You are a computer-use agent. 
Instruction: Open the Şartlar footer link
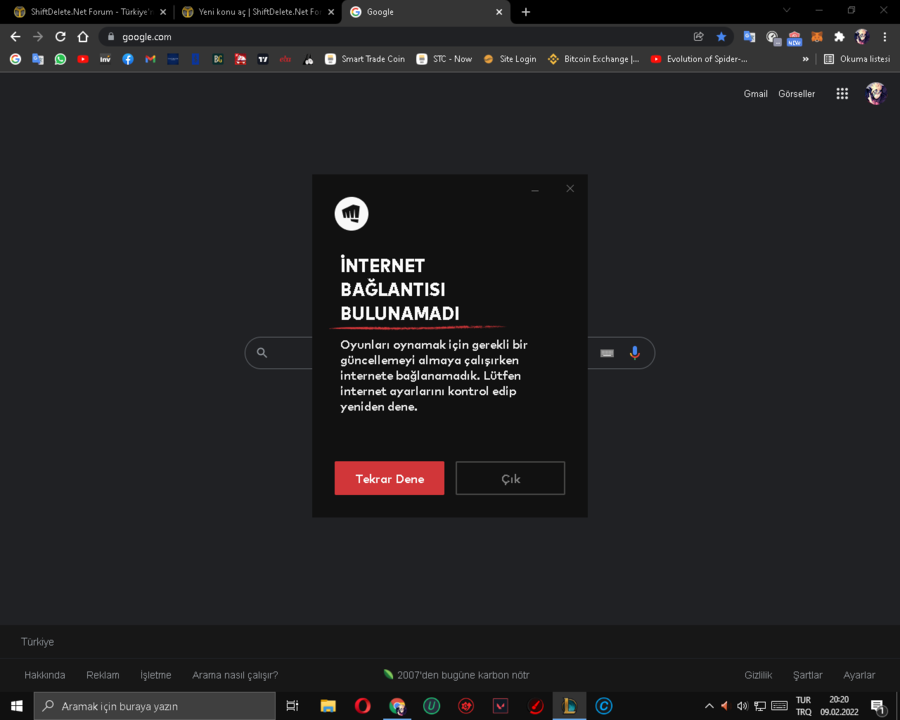coord(808,675)
